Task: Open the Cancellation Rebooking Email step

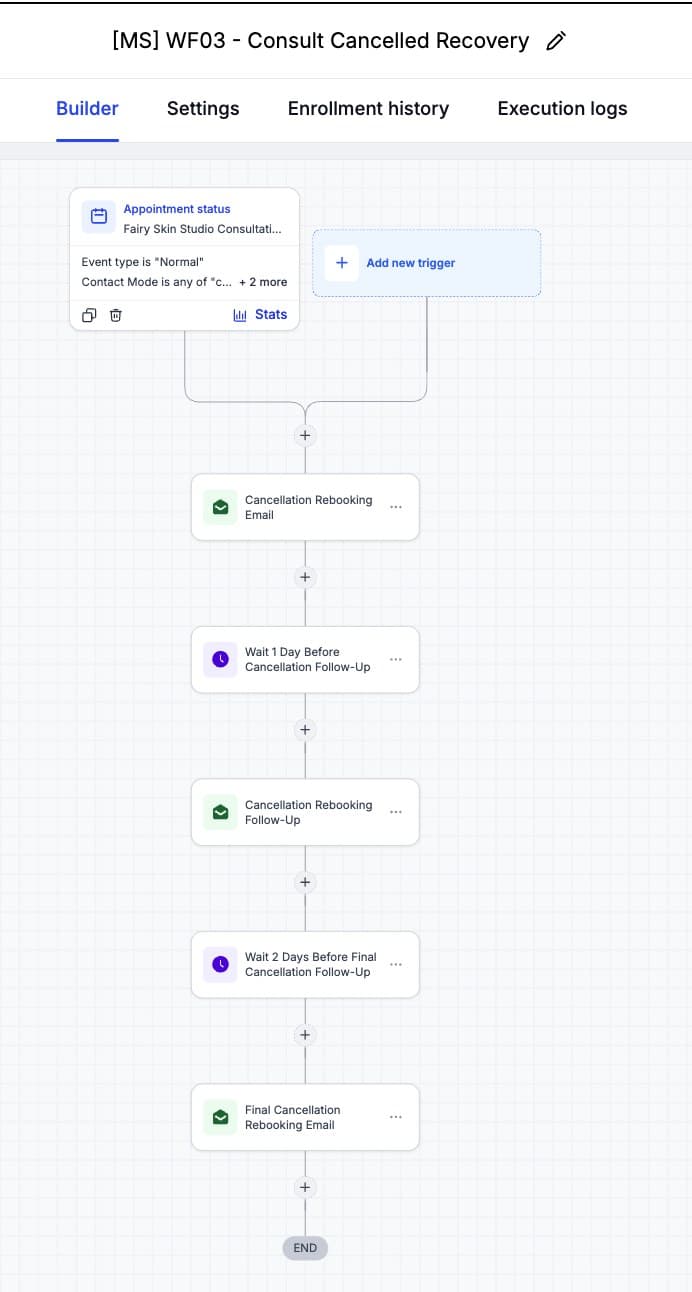Action: (305, 507)
